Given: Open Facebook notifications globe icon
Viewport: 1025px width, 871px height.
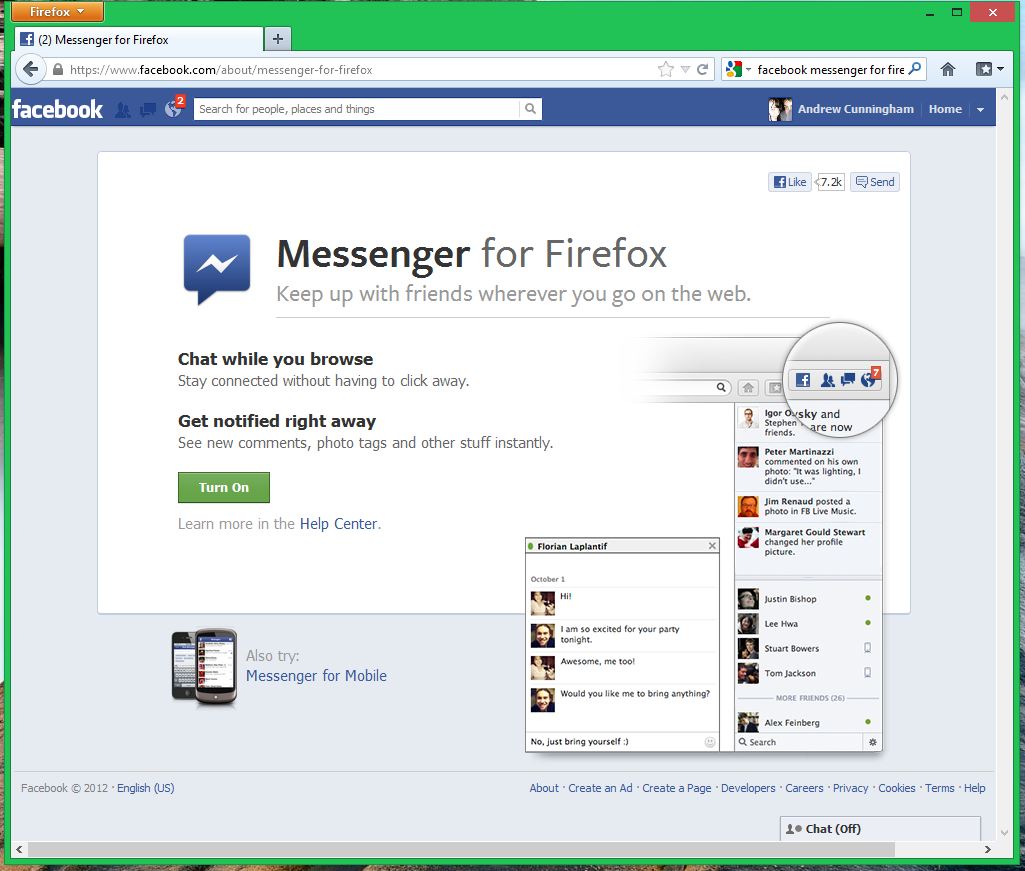Looking at the screenshot, I should pos(174,109).
